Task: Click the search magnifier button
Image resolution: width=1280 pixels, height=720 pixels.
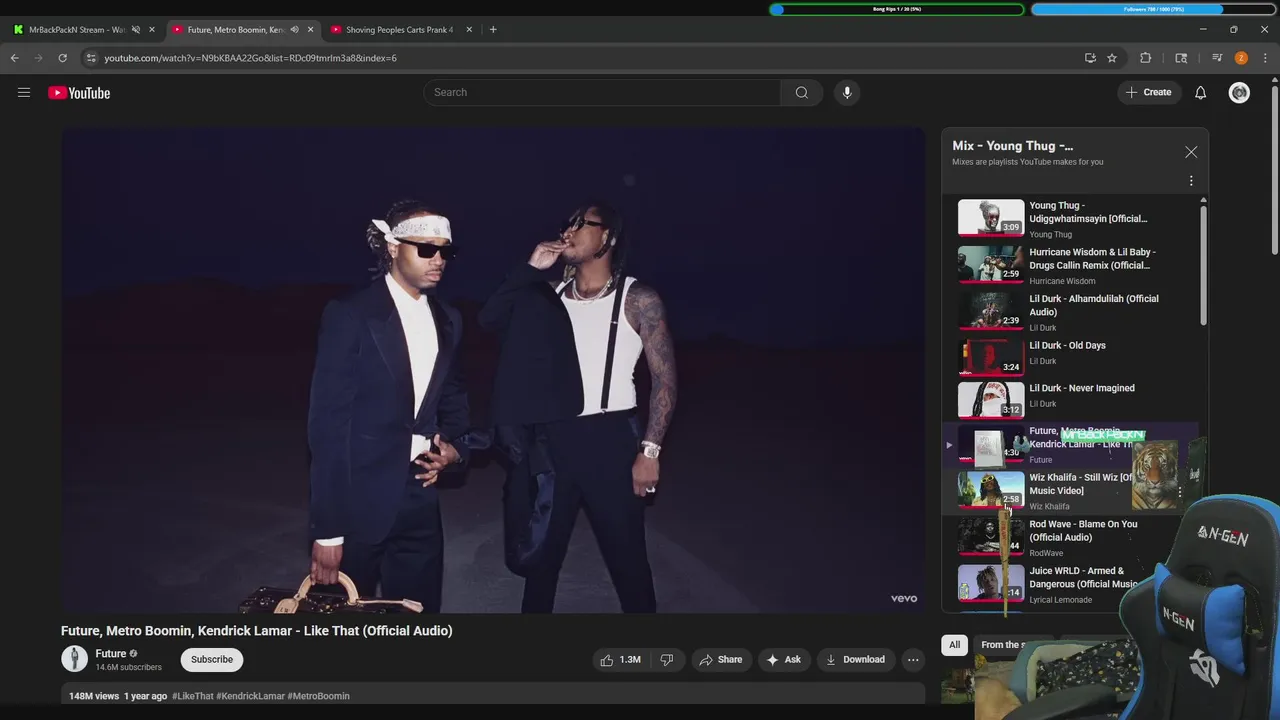Action: pos(801,92)
